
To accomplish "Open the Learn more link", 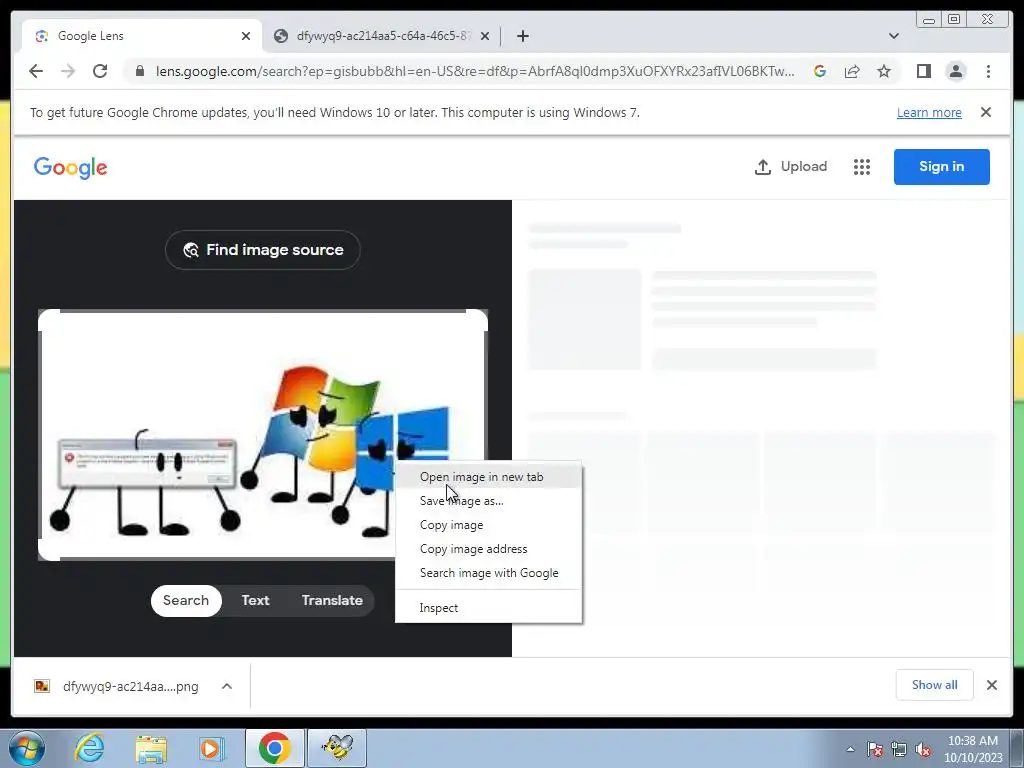I will [929, 112].
